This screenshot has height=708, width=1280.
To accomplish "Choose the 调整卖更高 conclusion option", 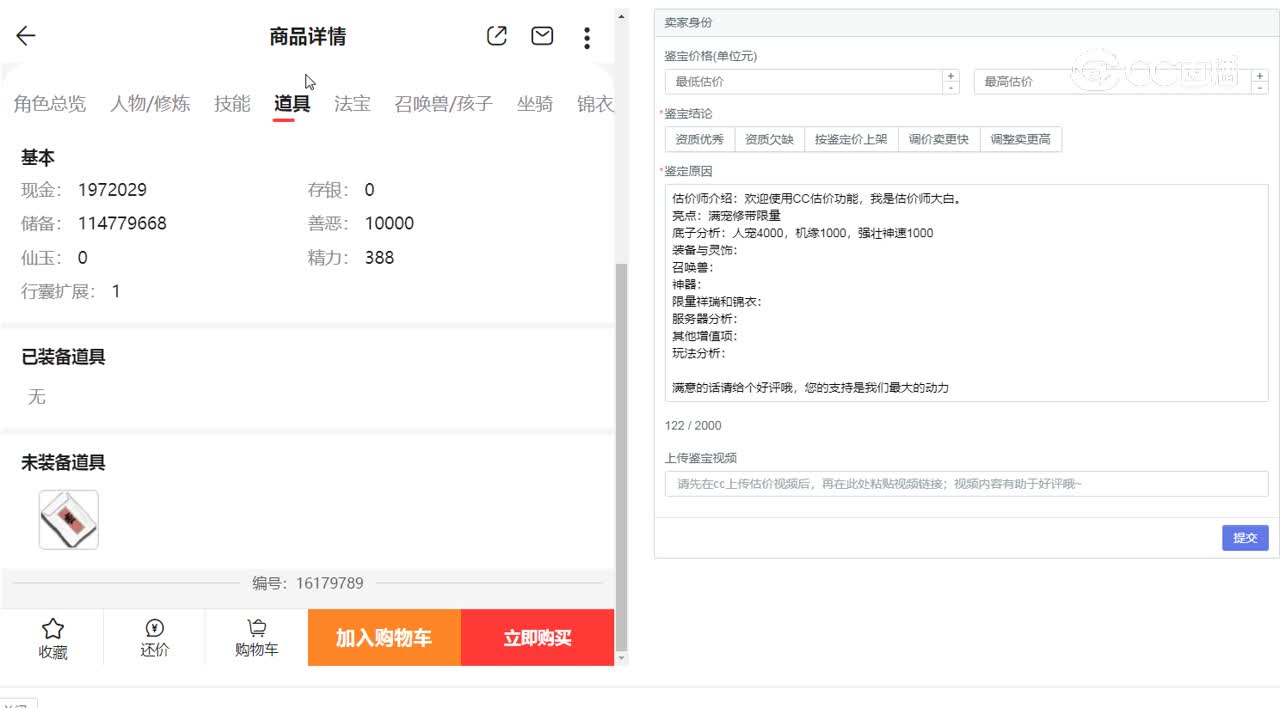I will 1021,140.
